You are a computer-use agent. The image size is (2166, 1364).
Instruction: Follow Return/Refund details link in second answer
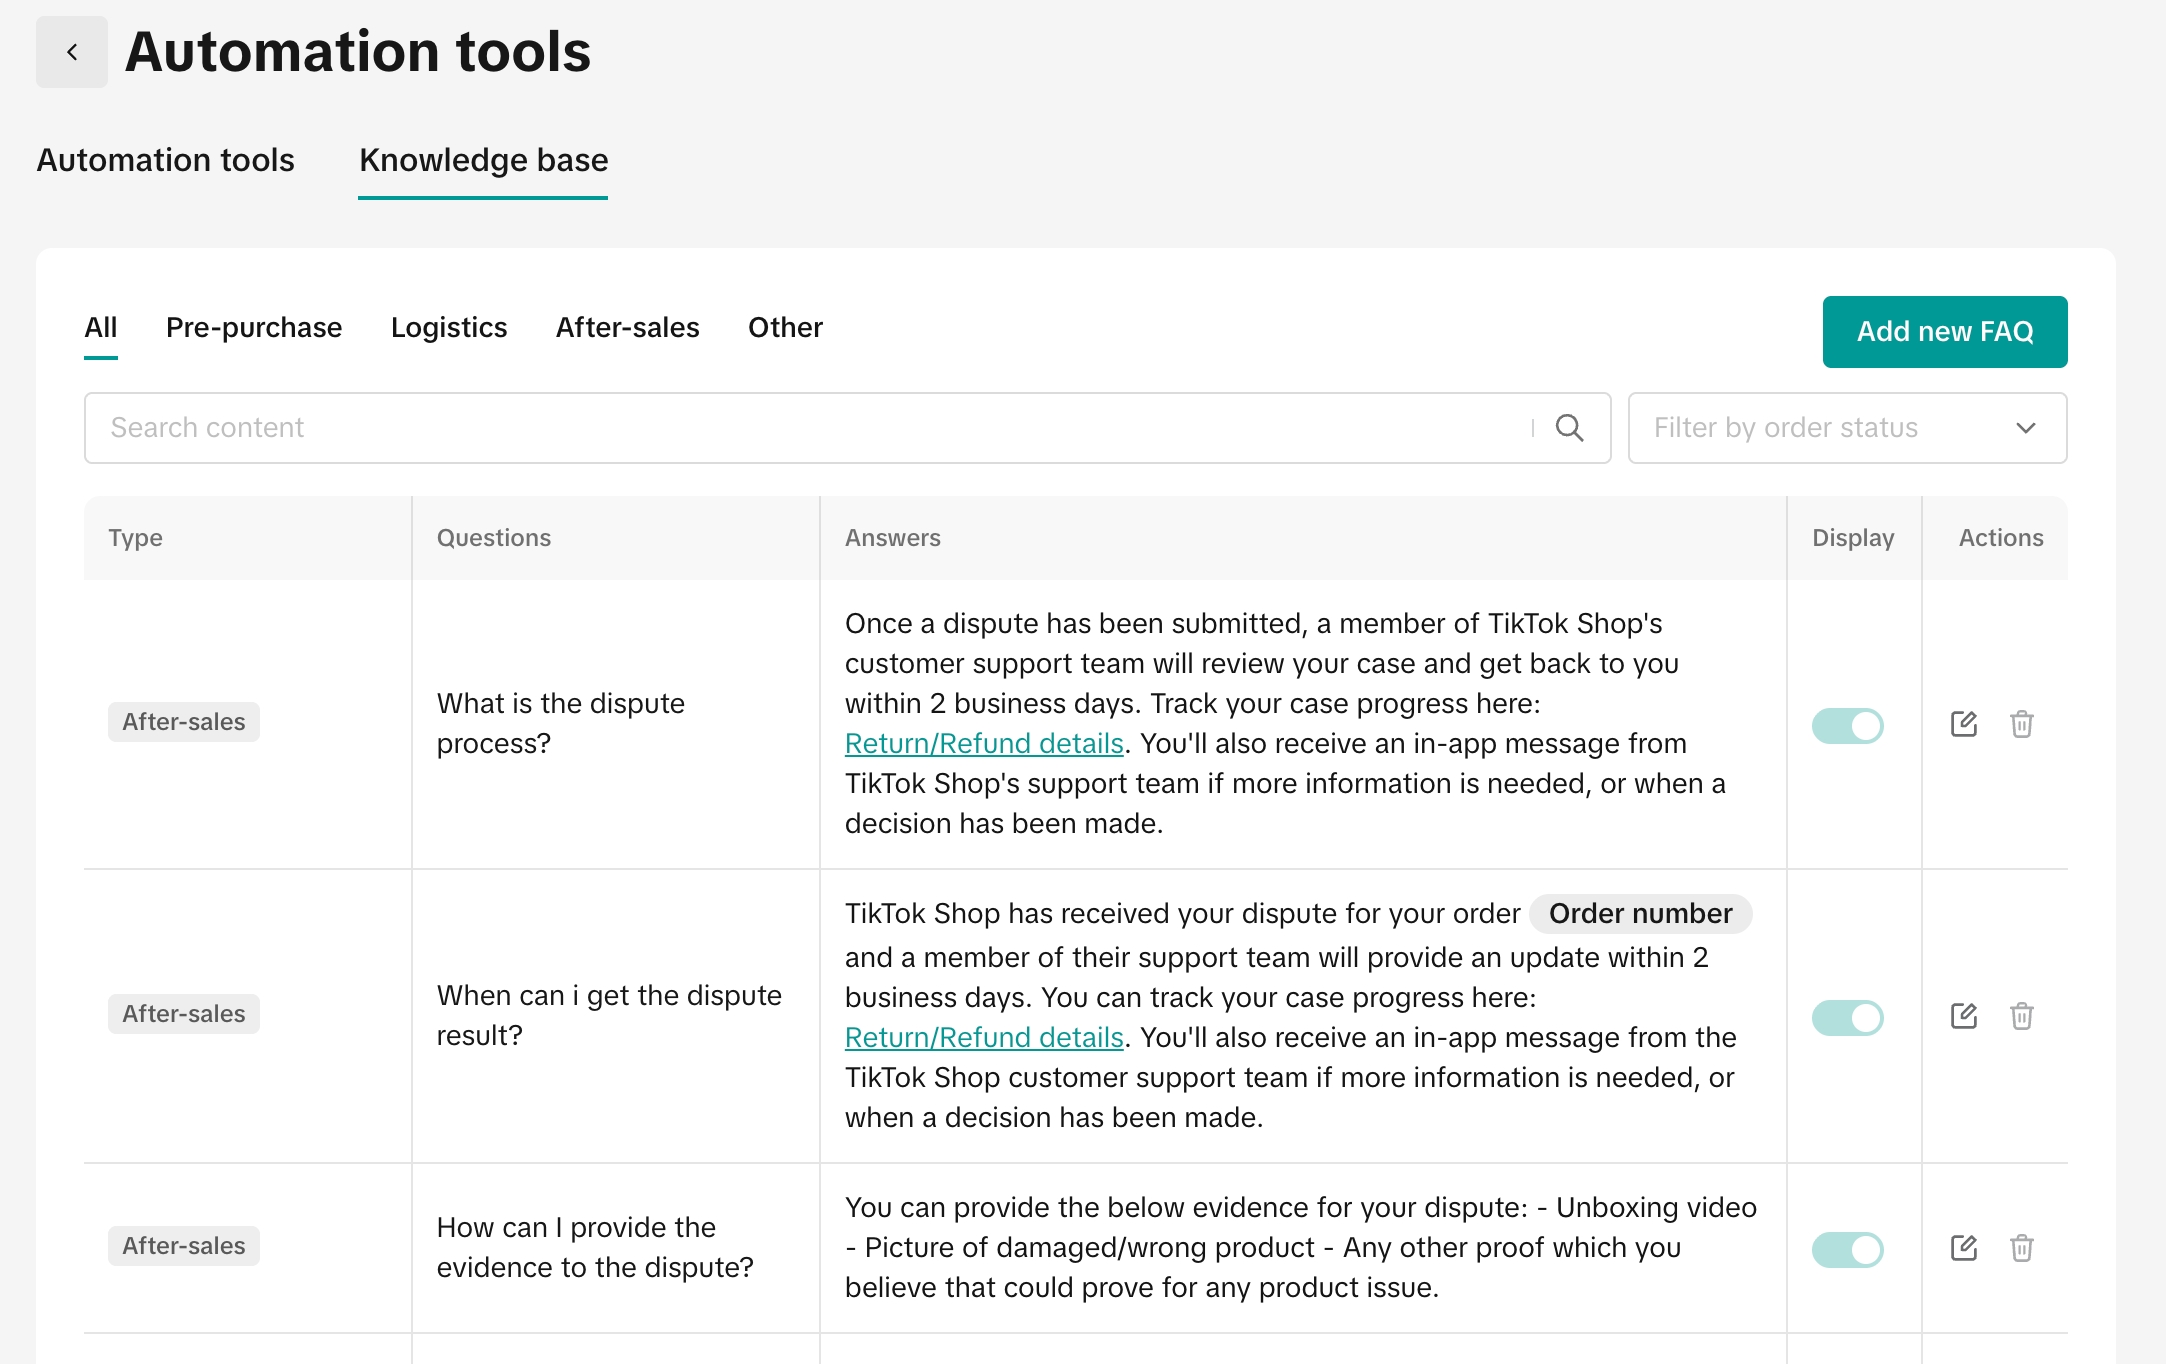click(x=984, y=1038)
